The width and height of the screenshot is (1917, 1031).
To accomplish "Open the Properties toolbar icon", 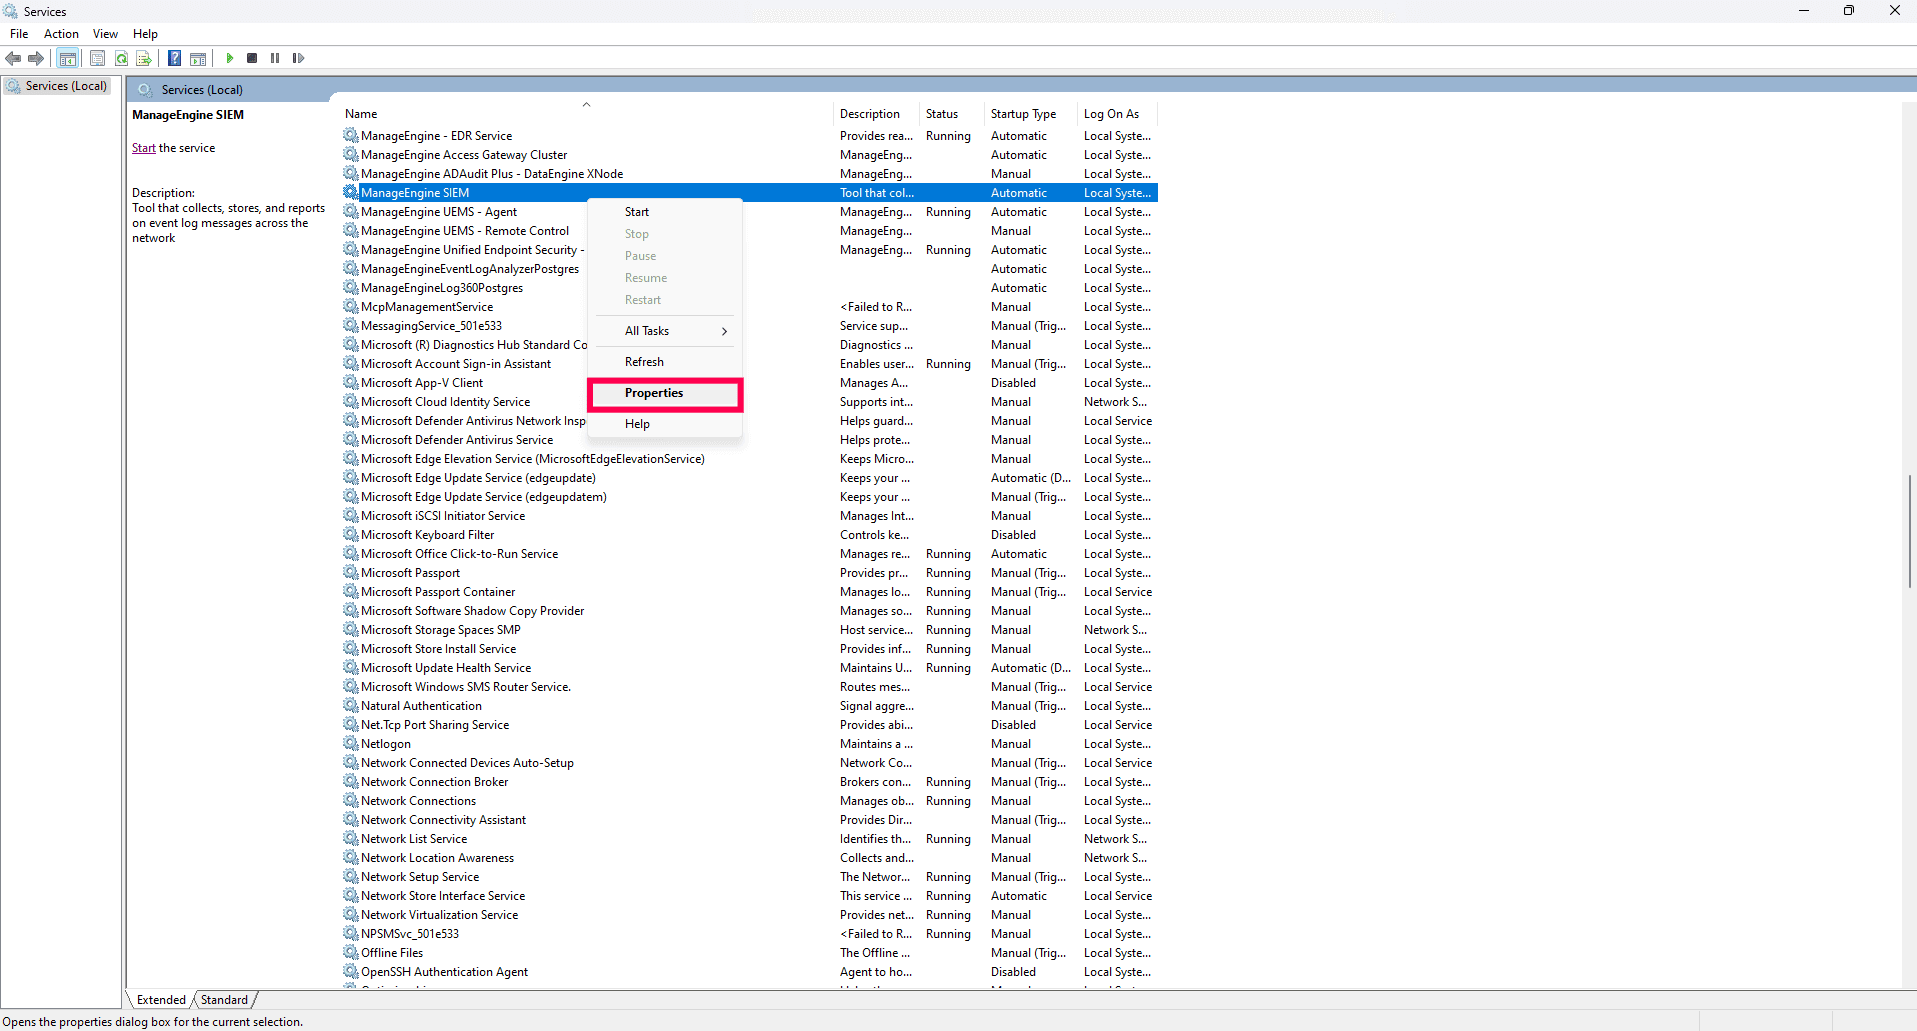I will point(97,58).
